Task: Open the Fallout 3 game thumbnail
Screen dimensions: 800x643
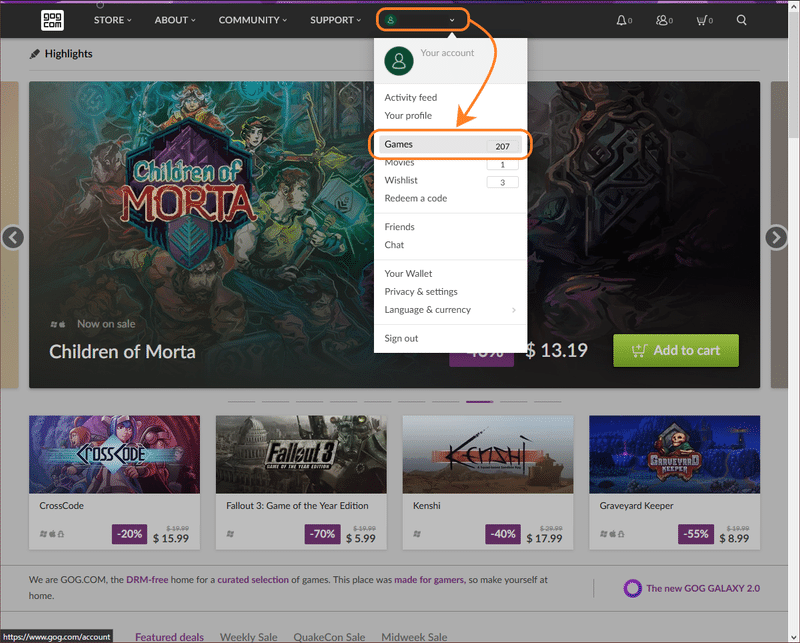Action: click(x=301, y=454)
